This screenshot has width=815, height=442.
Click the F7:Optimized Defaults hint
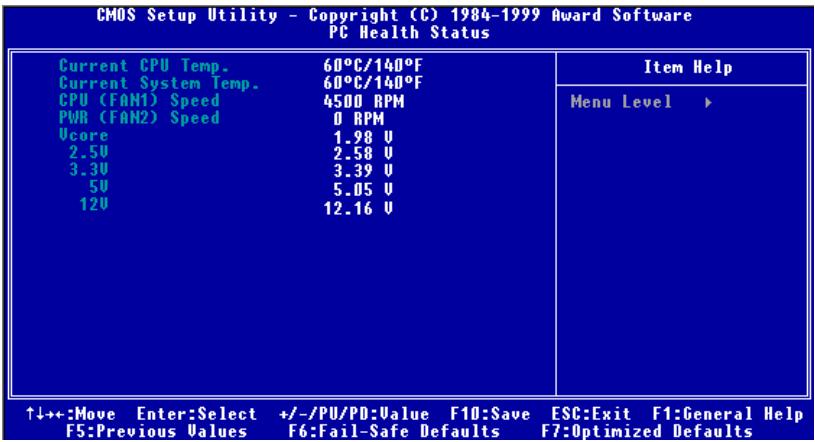point(647,431)
